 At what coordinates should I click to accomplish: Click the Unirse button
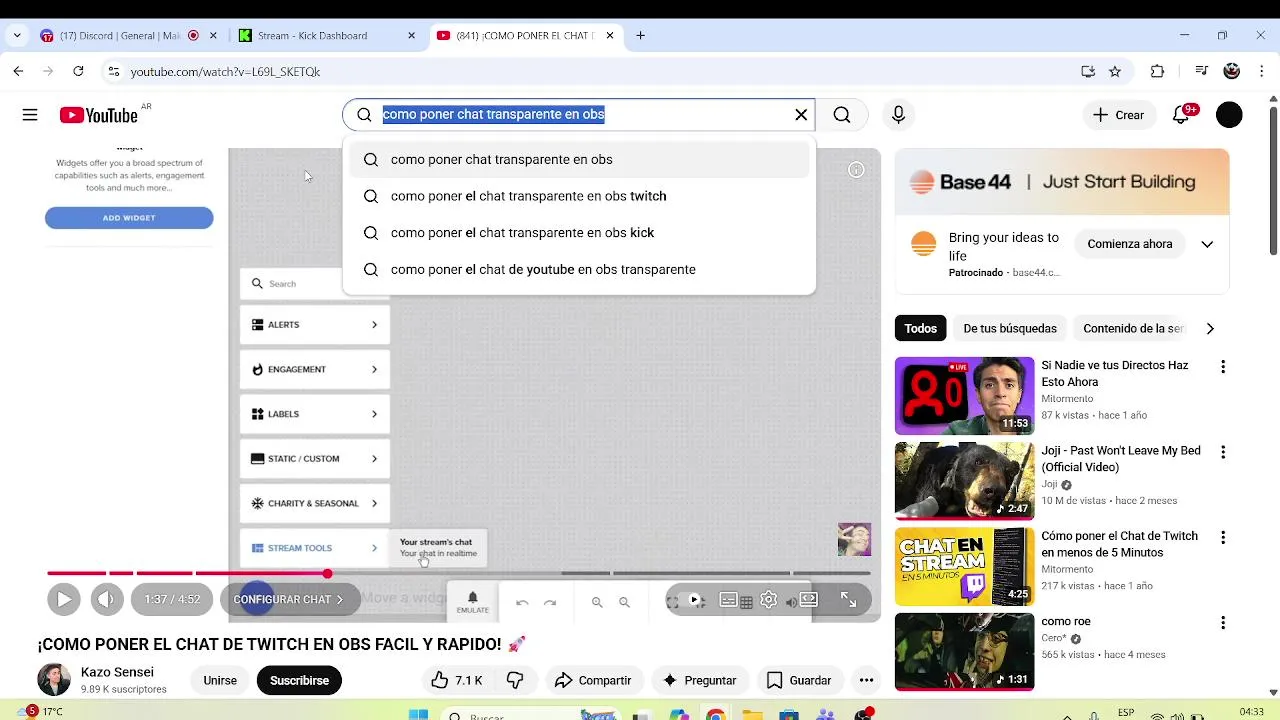tap(220, 681)
